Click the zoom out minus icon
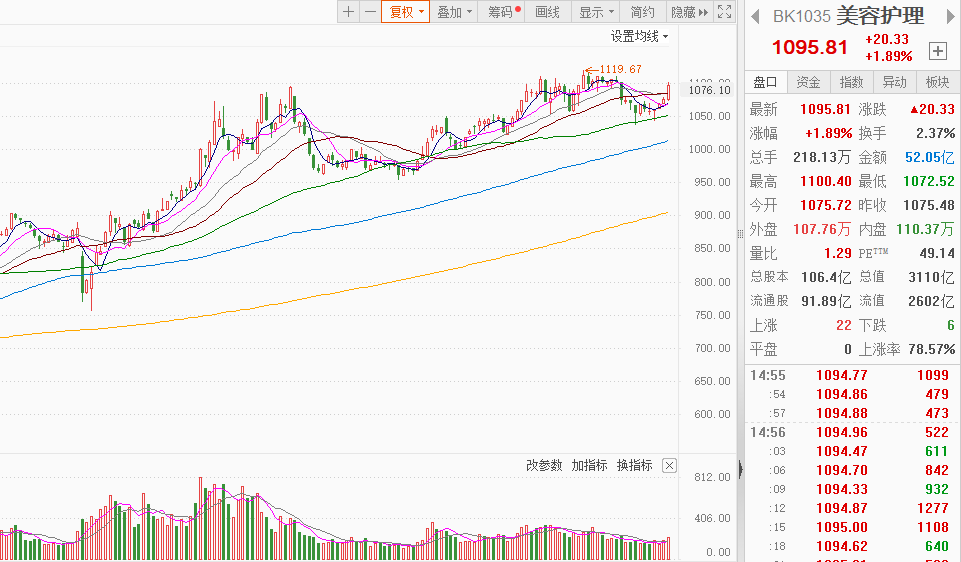Image resolution: width=961 pixels, height=562 pixels. coord(370,12)
